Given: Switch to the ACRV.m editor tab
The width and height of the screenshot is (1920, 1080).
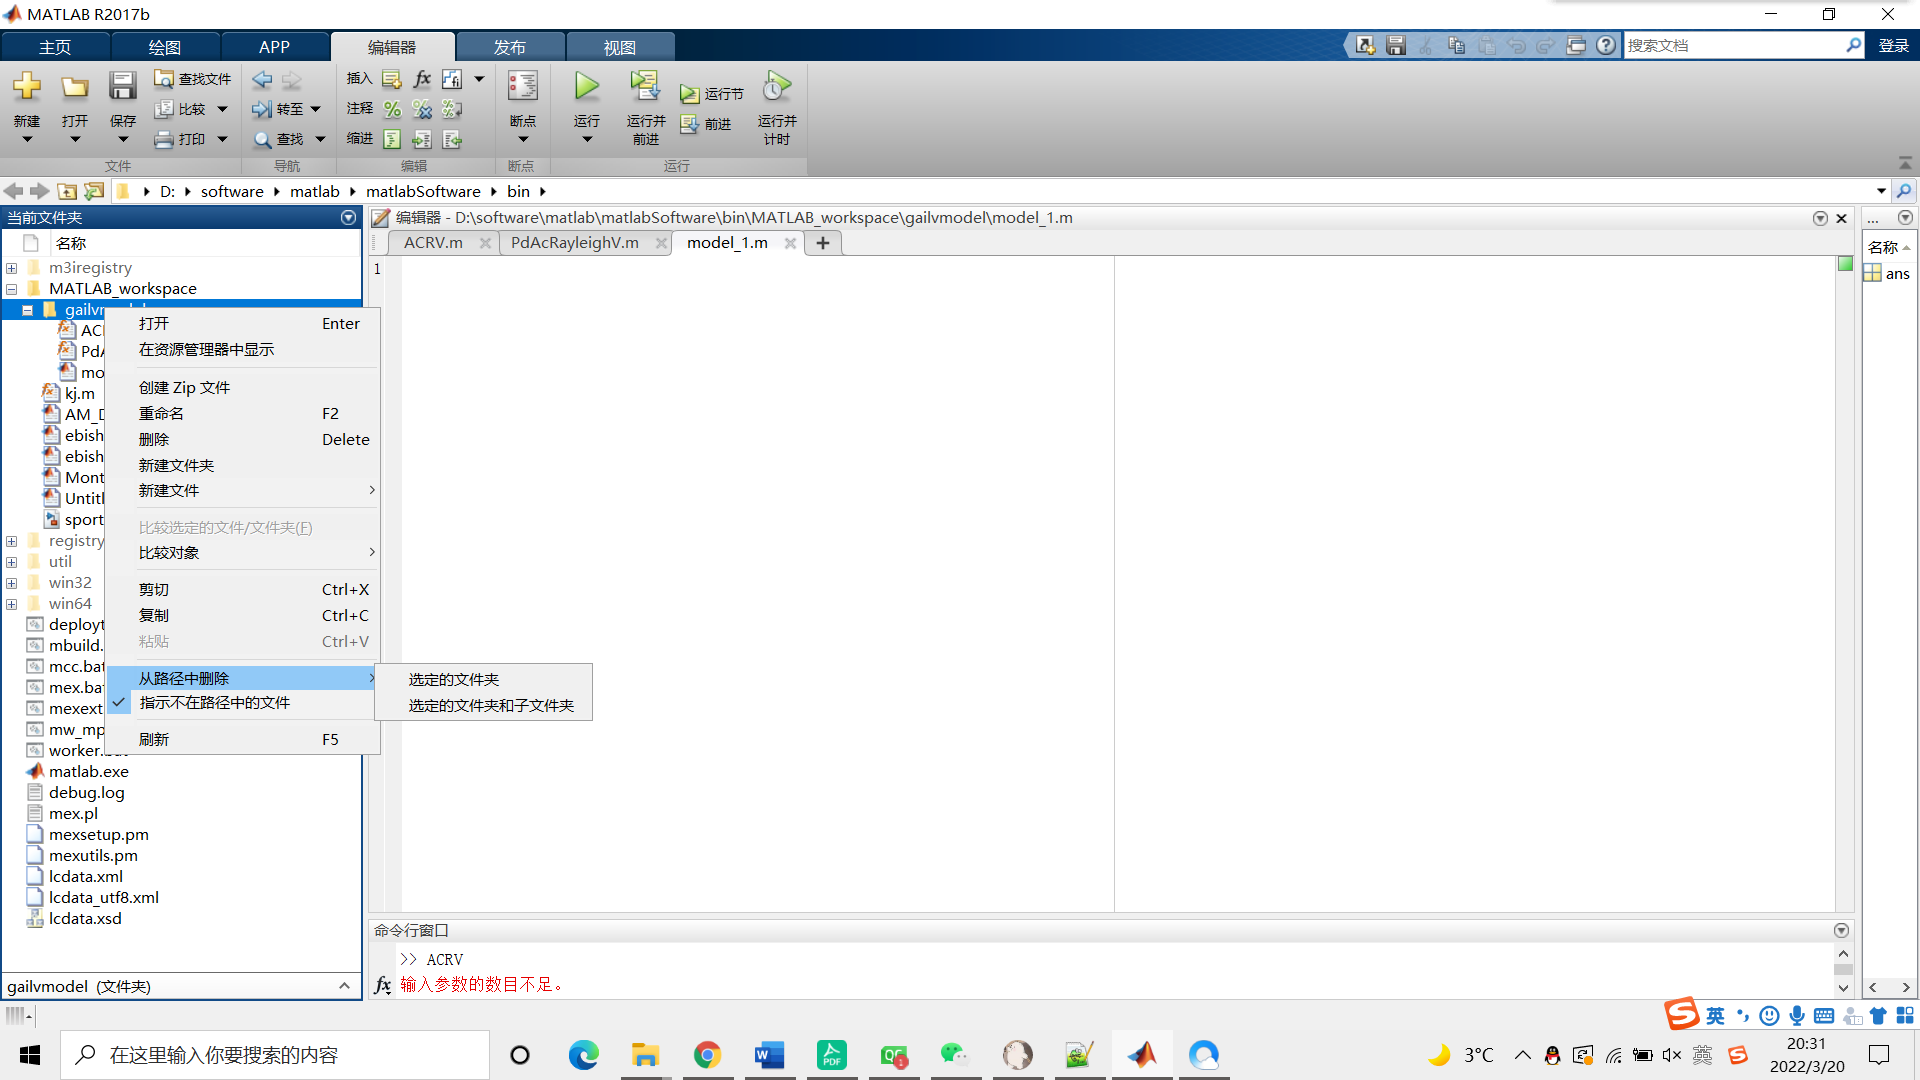Looking at the screenshot, I should 433,243.
